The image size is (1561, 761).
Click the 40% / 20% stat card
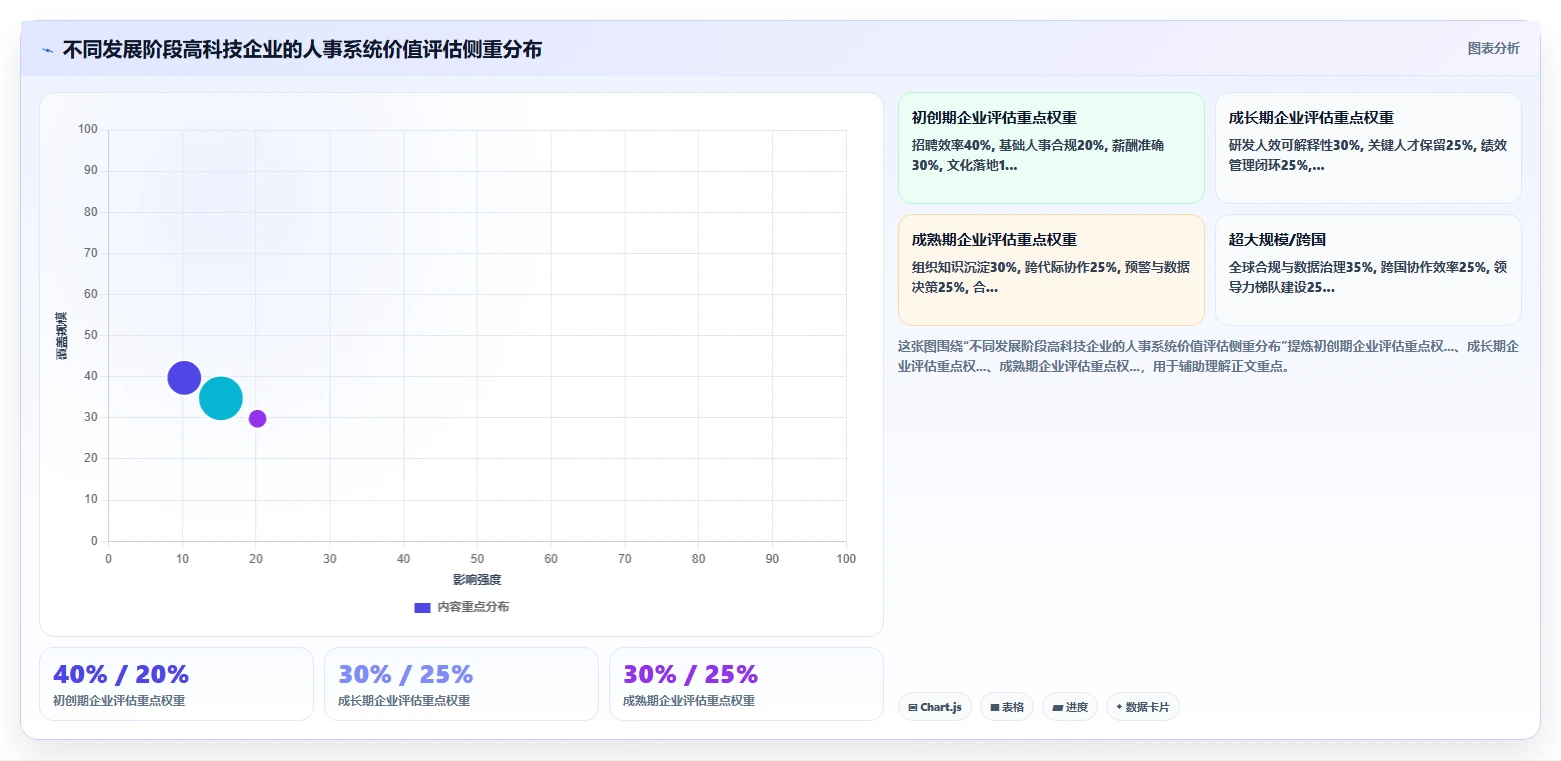pyautogui.click(x=176, y=684)
